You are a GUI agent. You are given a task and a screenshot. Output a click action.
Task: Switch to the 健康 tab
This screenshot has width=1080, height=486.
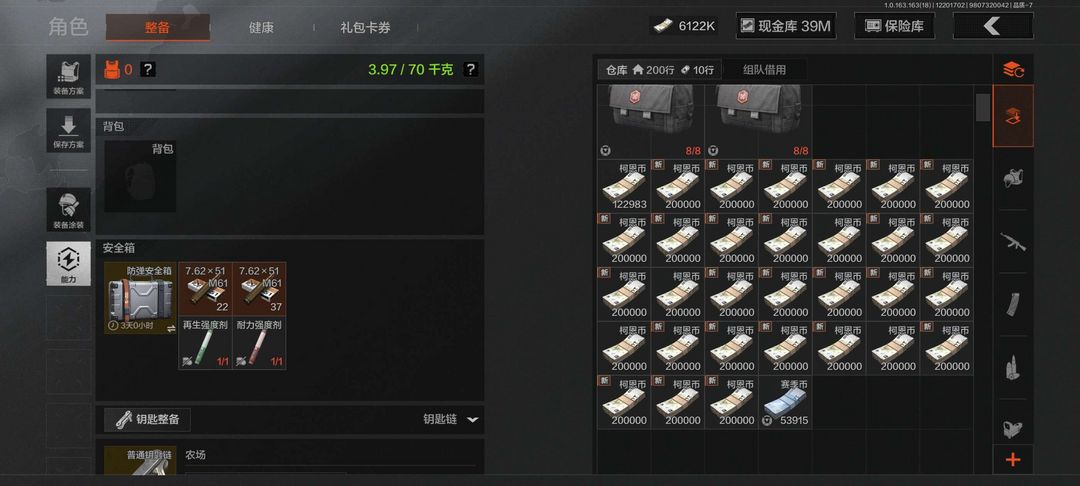click(x=261, y=28)
